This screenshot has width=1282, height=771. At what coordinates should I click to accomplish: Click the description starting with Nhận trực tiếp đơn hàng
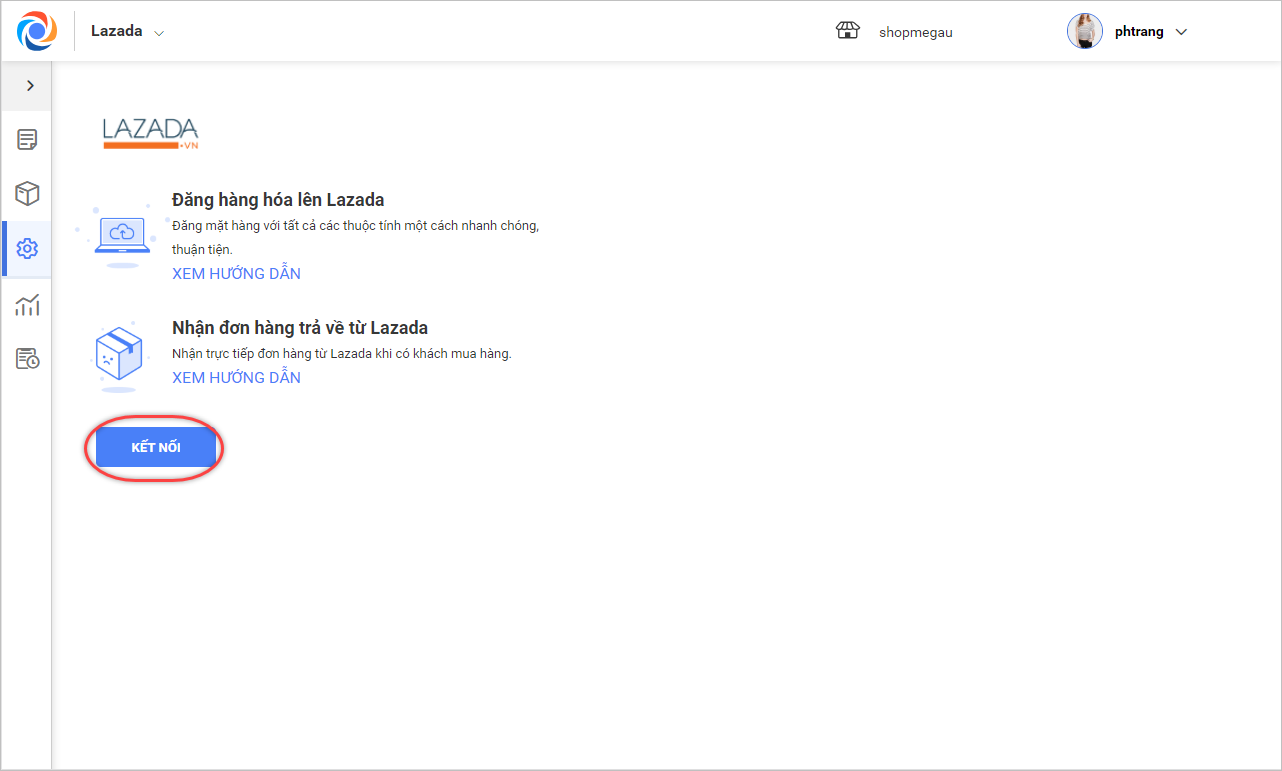click(342, 353)
